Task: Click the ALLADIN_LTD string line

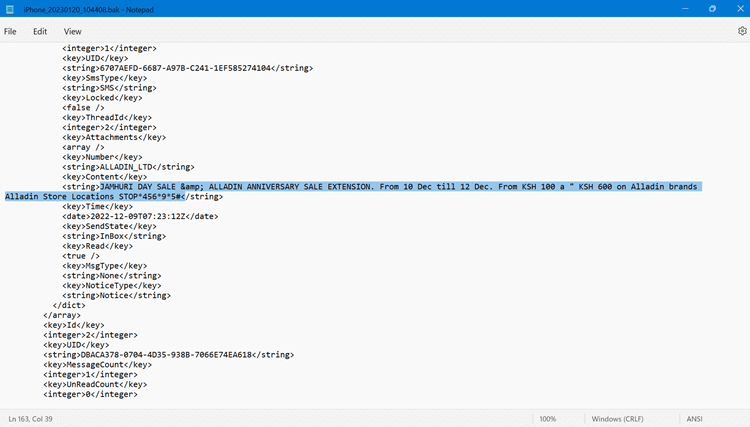Action: tap(128, 167)
